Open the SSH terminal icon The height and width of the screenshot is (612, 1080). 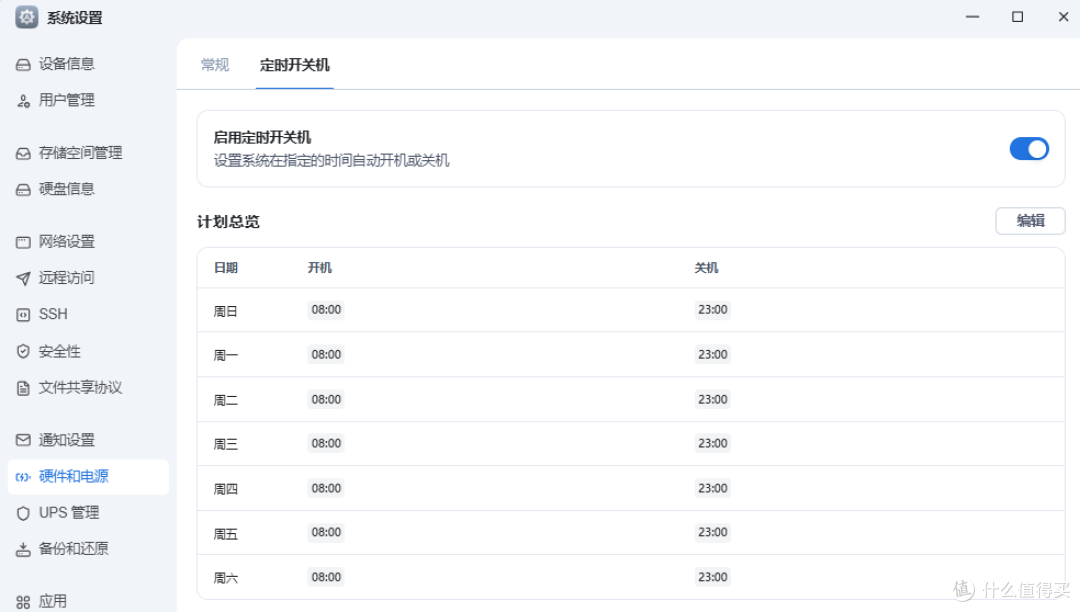pos(23,315)
